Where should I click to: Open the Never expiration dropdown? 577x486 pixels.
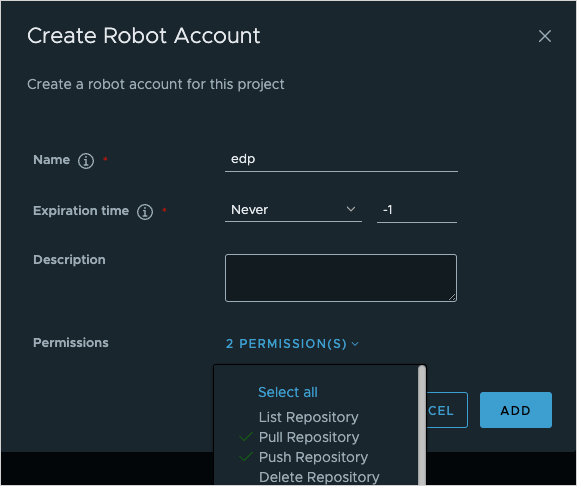293,210
